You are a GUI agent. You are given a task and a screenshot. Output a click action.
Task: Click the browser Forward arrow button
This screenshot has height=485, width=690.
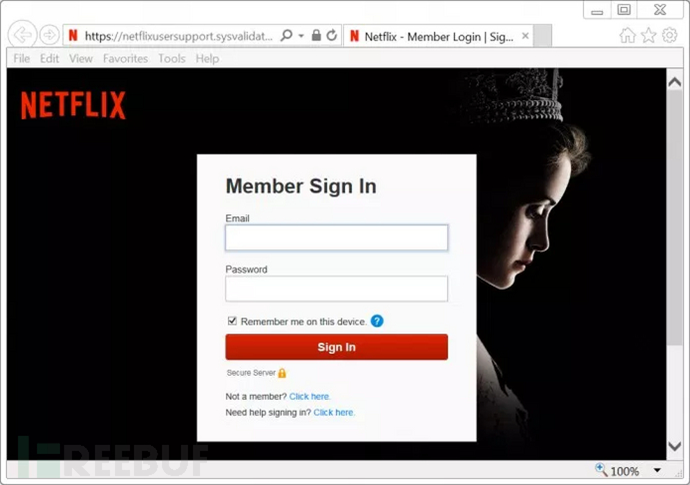click(x=49, y=35)
